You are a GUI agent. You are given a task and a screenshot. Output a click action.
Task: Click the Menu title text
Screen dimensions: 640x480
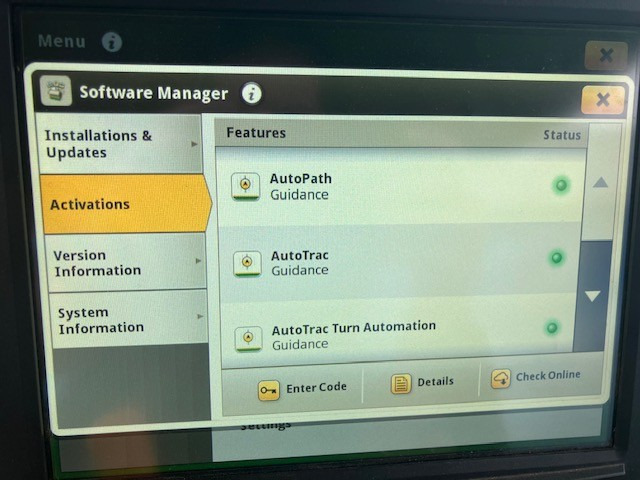coord(62,41)
